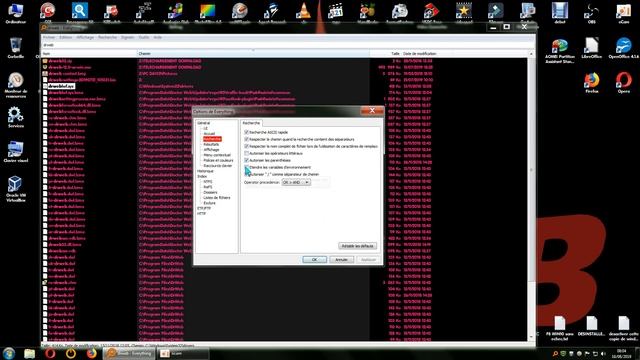The image size is (640, 360).
Task: Open the Corbeille recycle bin icon
Action: [16, 48]
